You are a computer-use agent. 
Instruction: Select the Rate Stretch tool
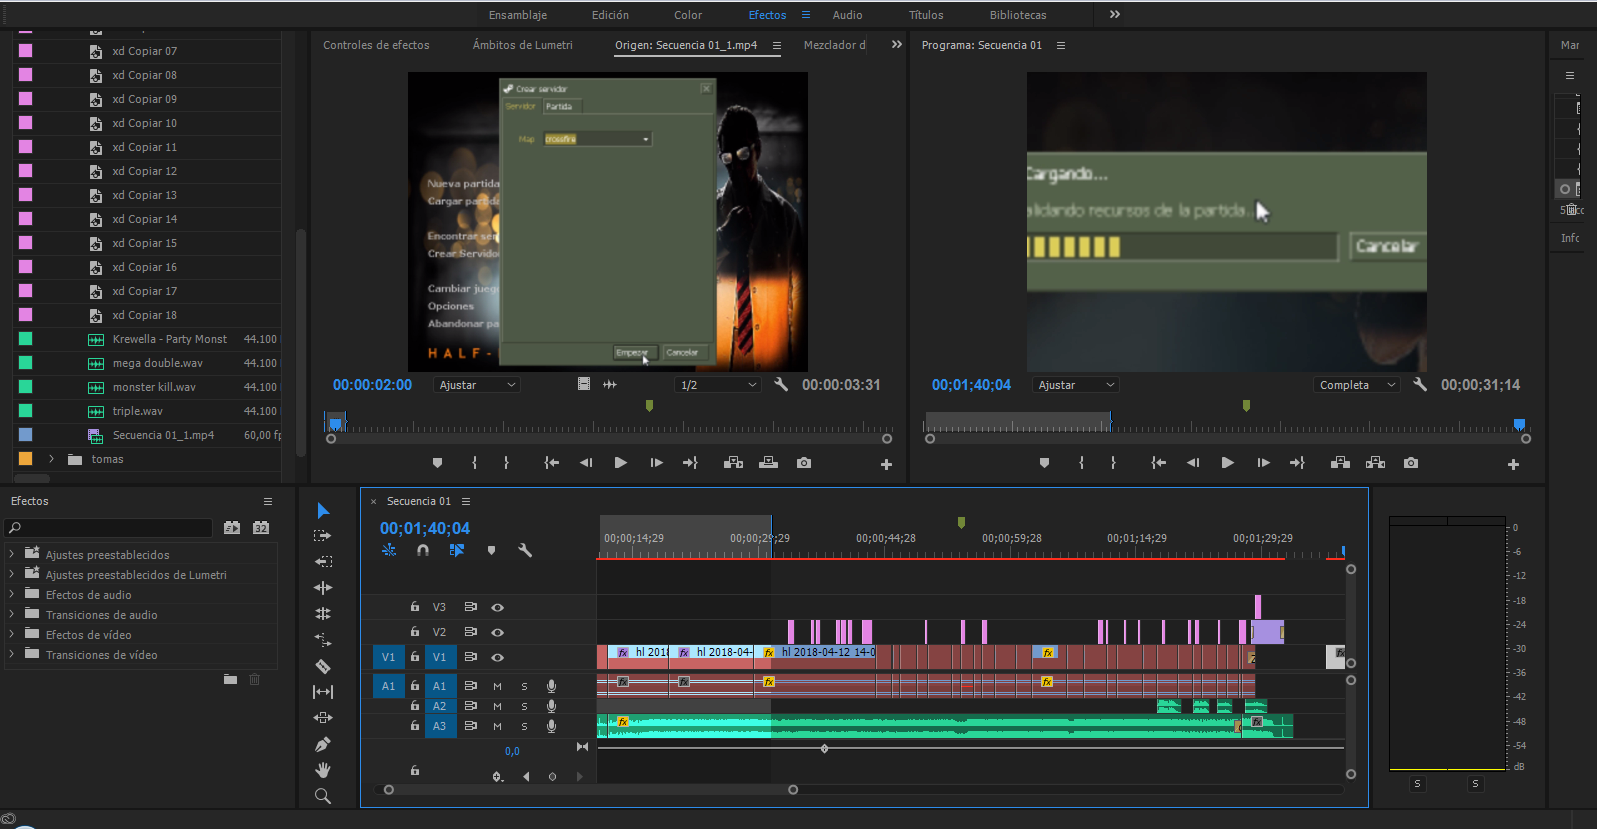coord(323,614)
